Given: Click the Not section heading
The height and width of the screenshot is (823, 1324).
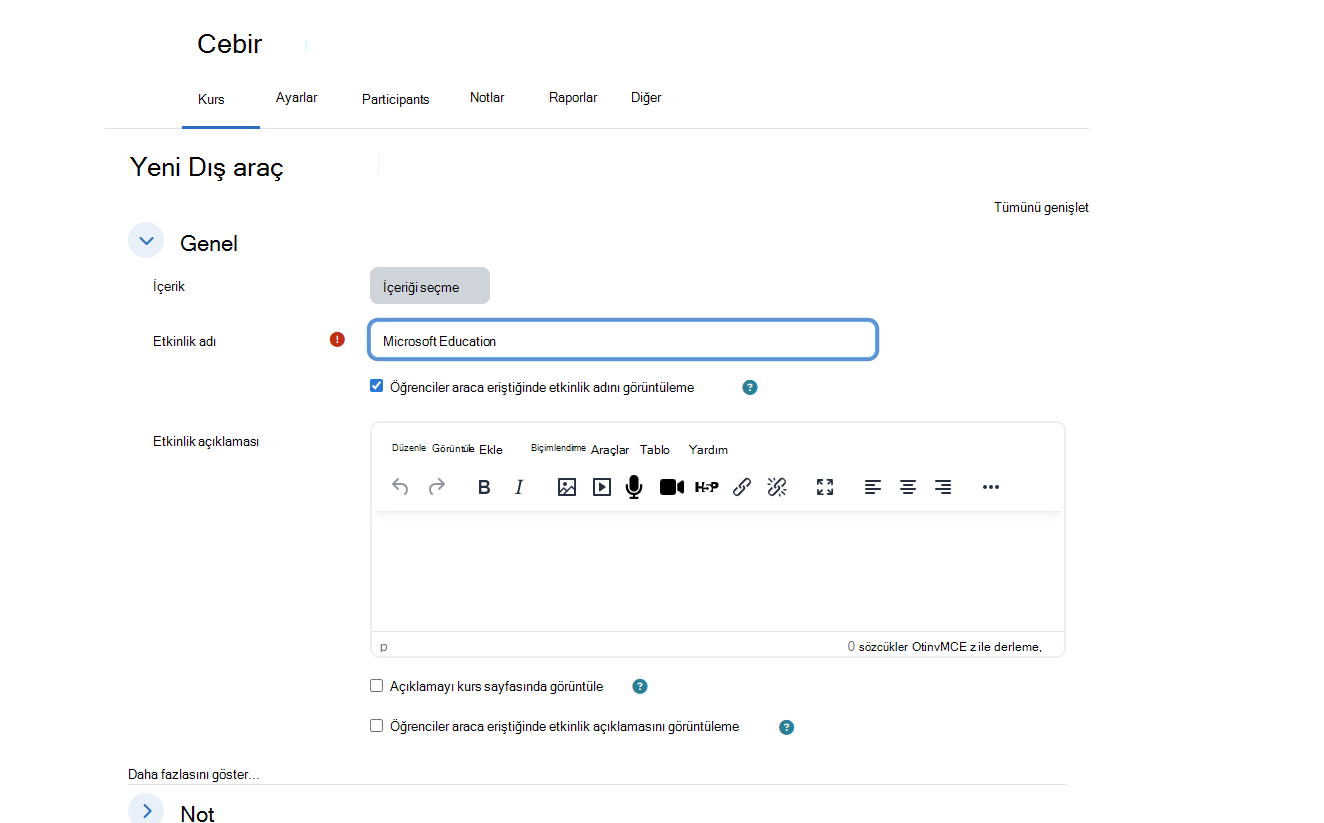Looking at the screenshot, I should click(x=198, y=814).
